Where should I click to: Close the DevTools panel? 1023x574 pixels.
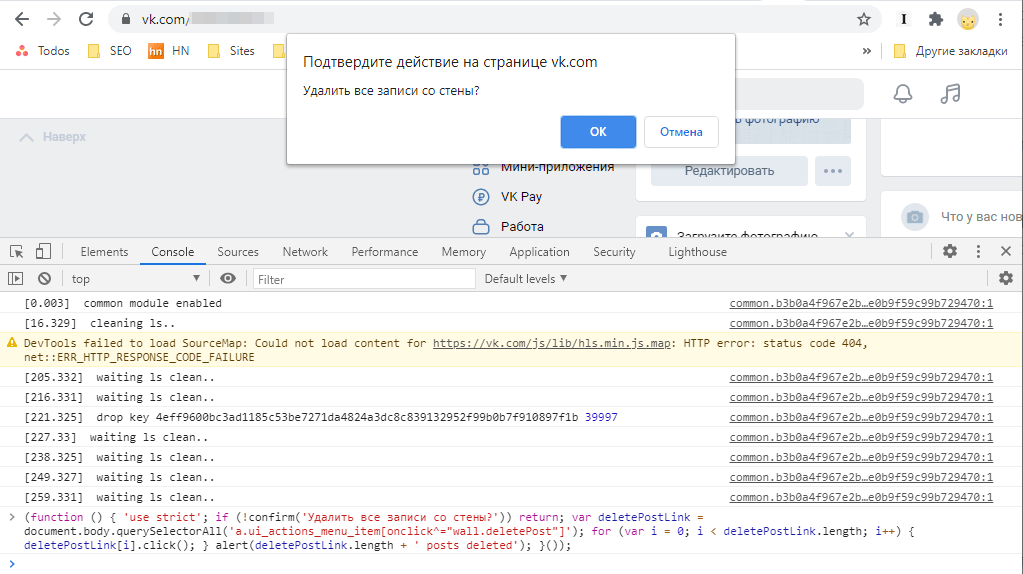click(1006, 251)
